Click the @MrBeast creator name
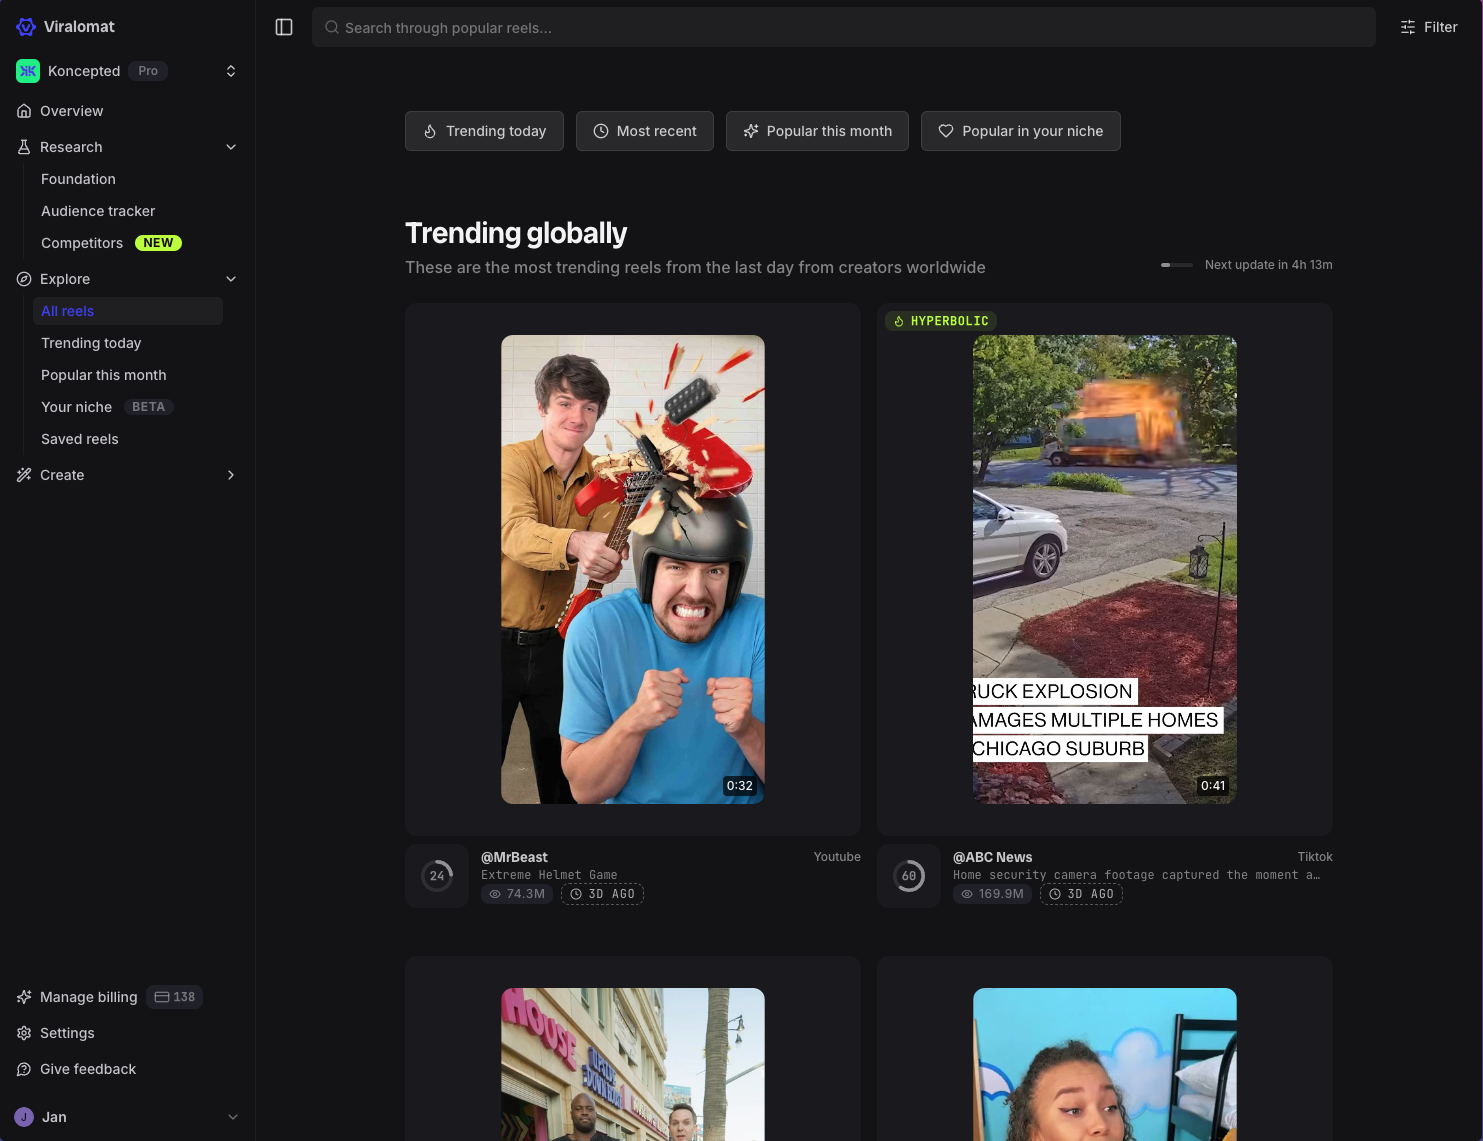The height and width of the screenshot is (1141, 1483). [514, 857]
